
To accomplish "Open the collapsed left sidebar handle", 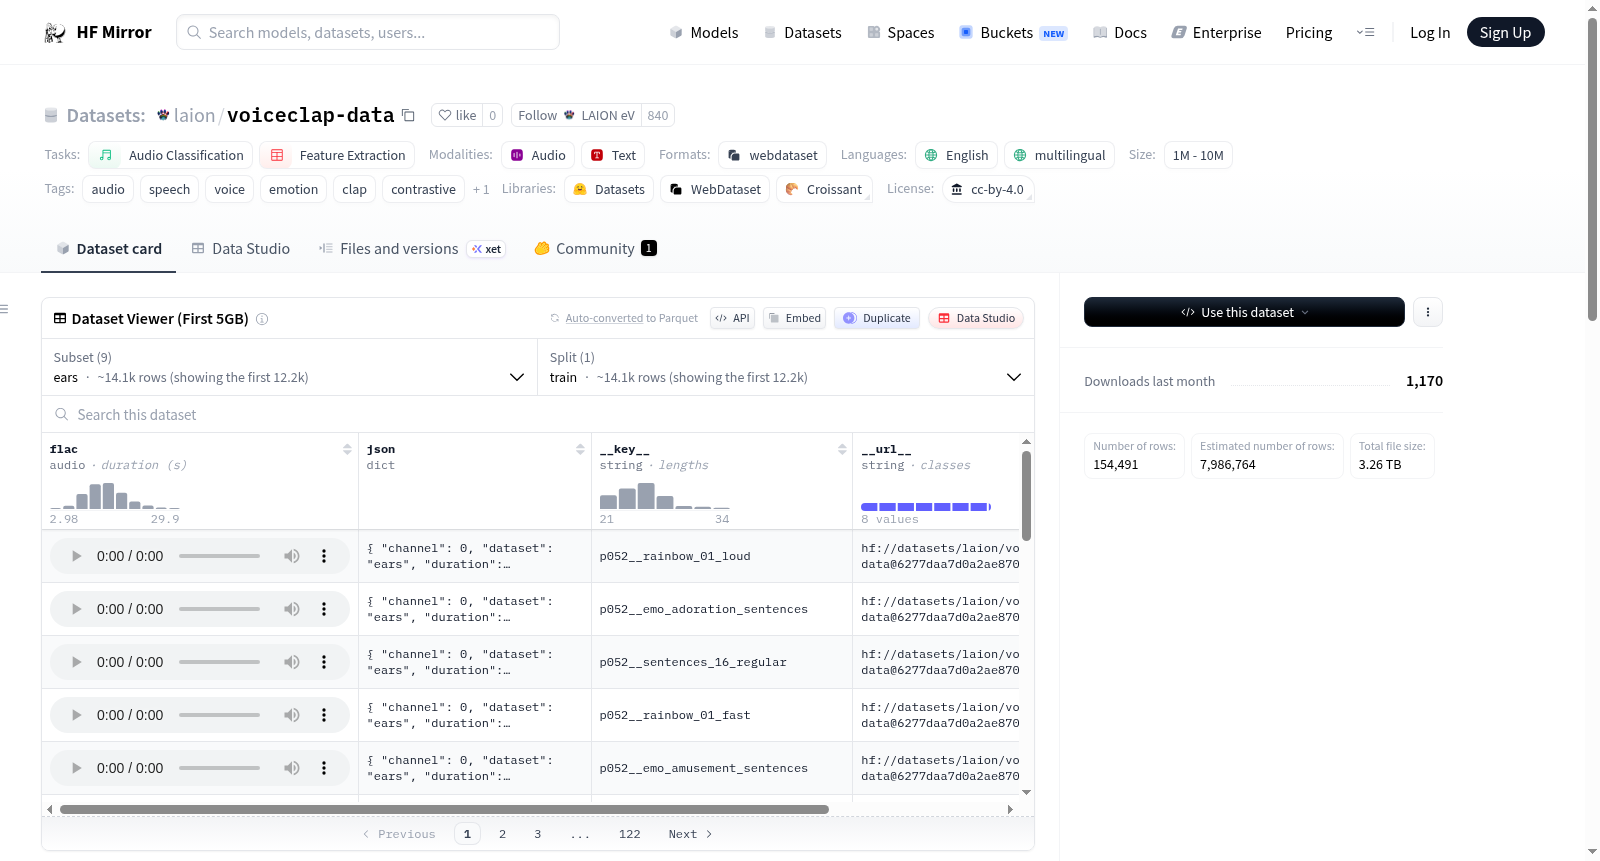I will (4, 309).
